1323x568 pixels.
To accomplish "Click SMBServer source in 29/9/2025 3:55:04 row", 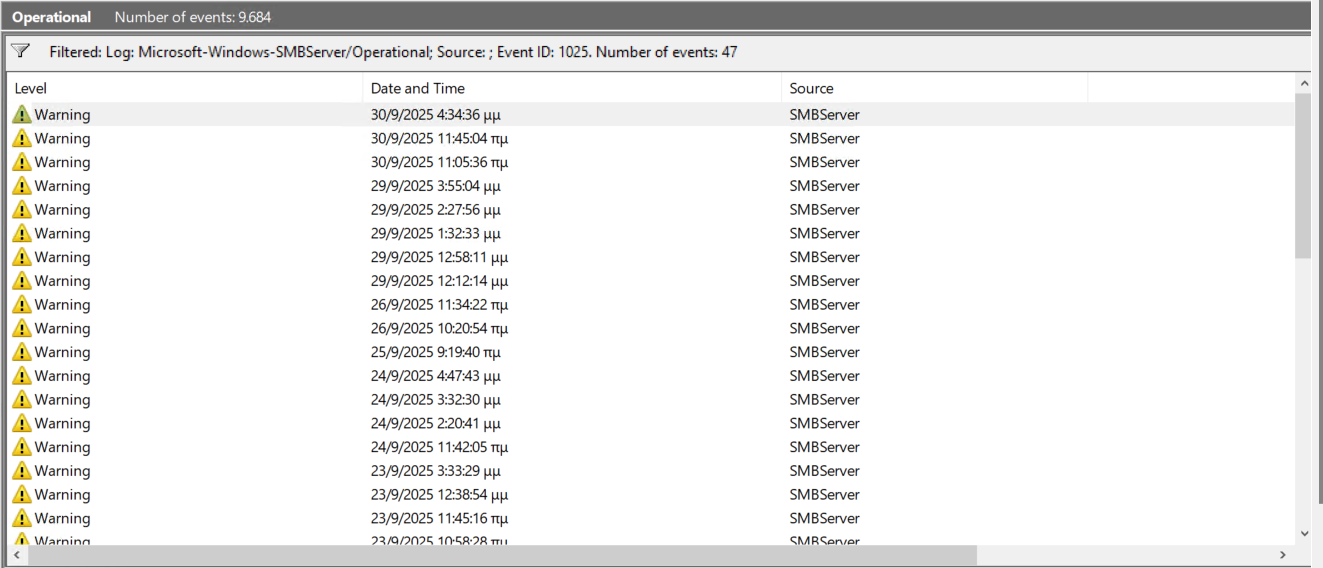I will coord(824,186).
